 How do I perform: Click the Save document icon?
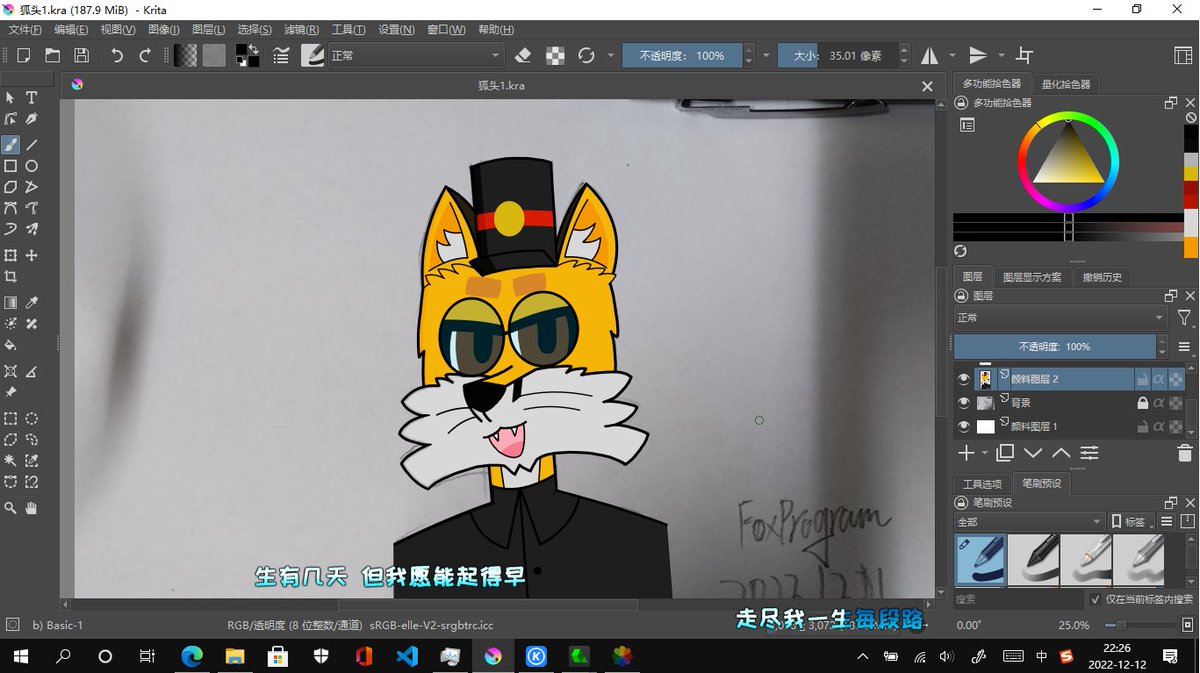click(x=81, y=56)
